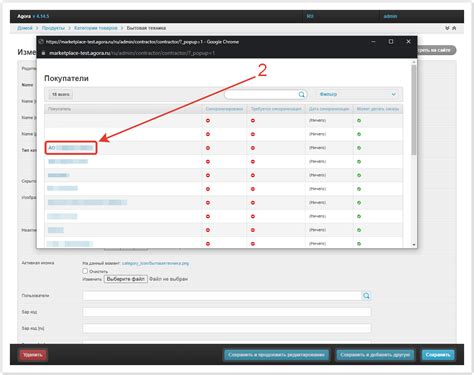Select the АО buyer link in the list
This screenshot has width=474, height=375.
click(x=70, y=148)
